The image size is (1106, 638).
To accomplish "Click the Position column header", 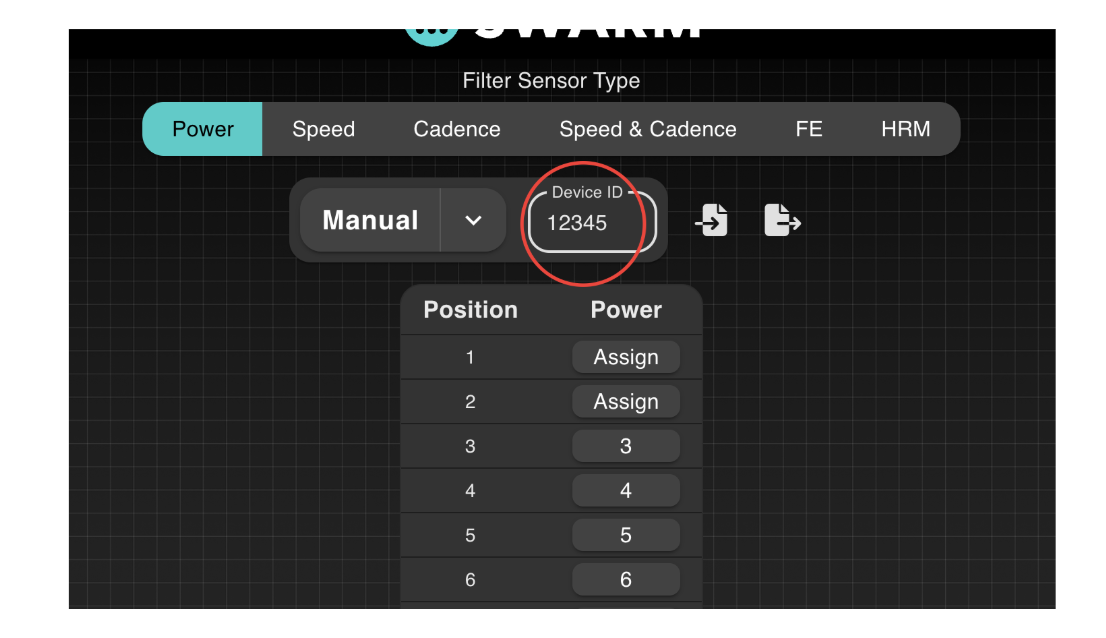I will [470, 310].
